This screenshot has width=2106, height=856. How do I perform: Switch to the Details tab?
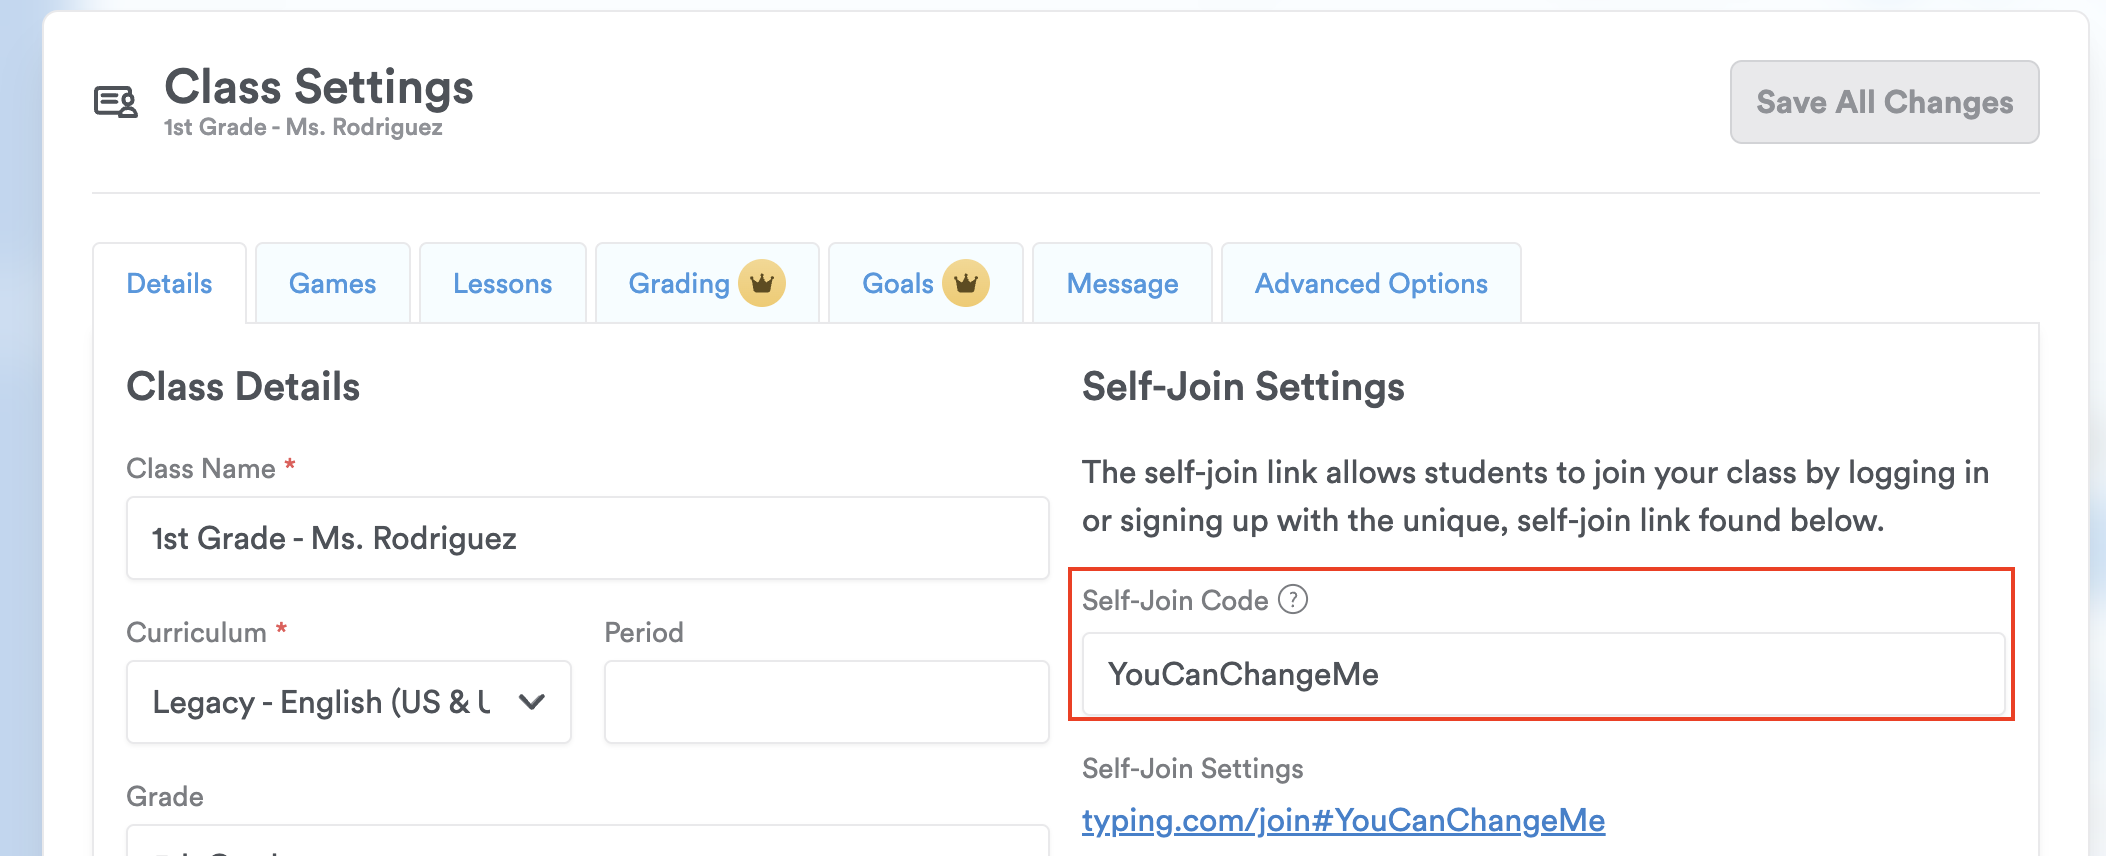[169, 284]
